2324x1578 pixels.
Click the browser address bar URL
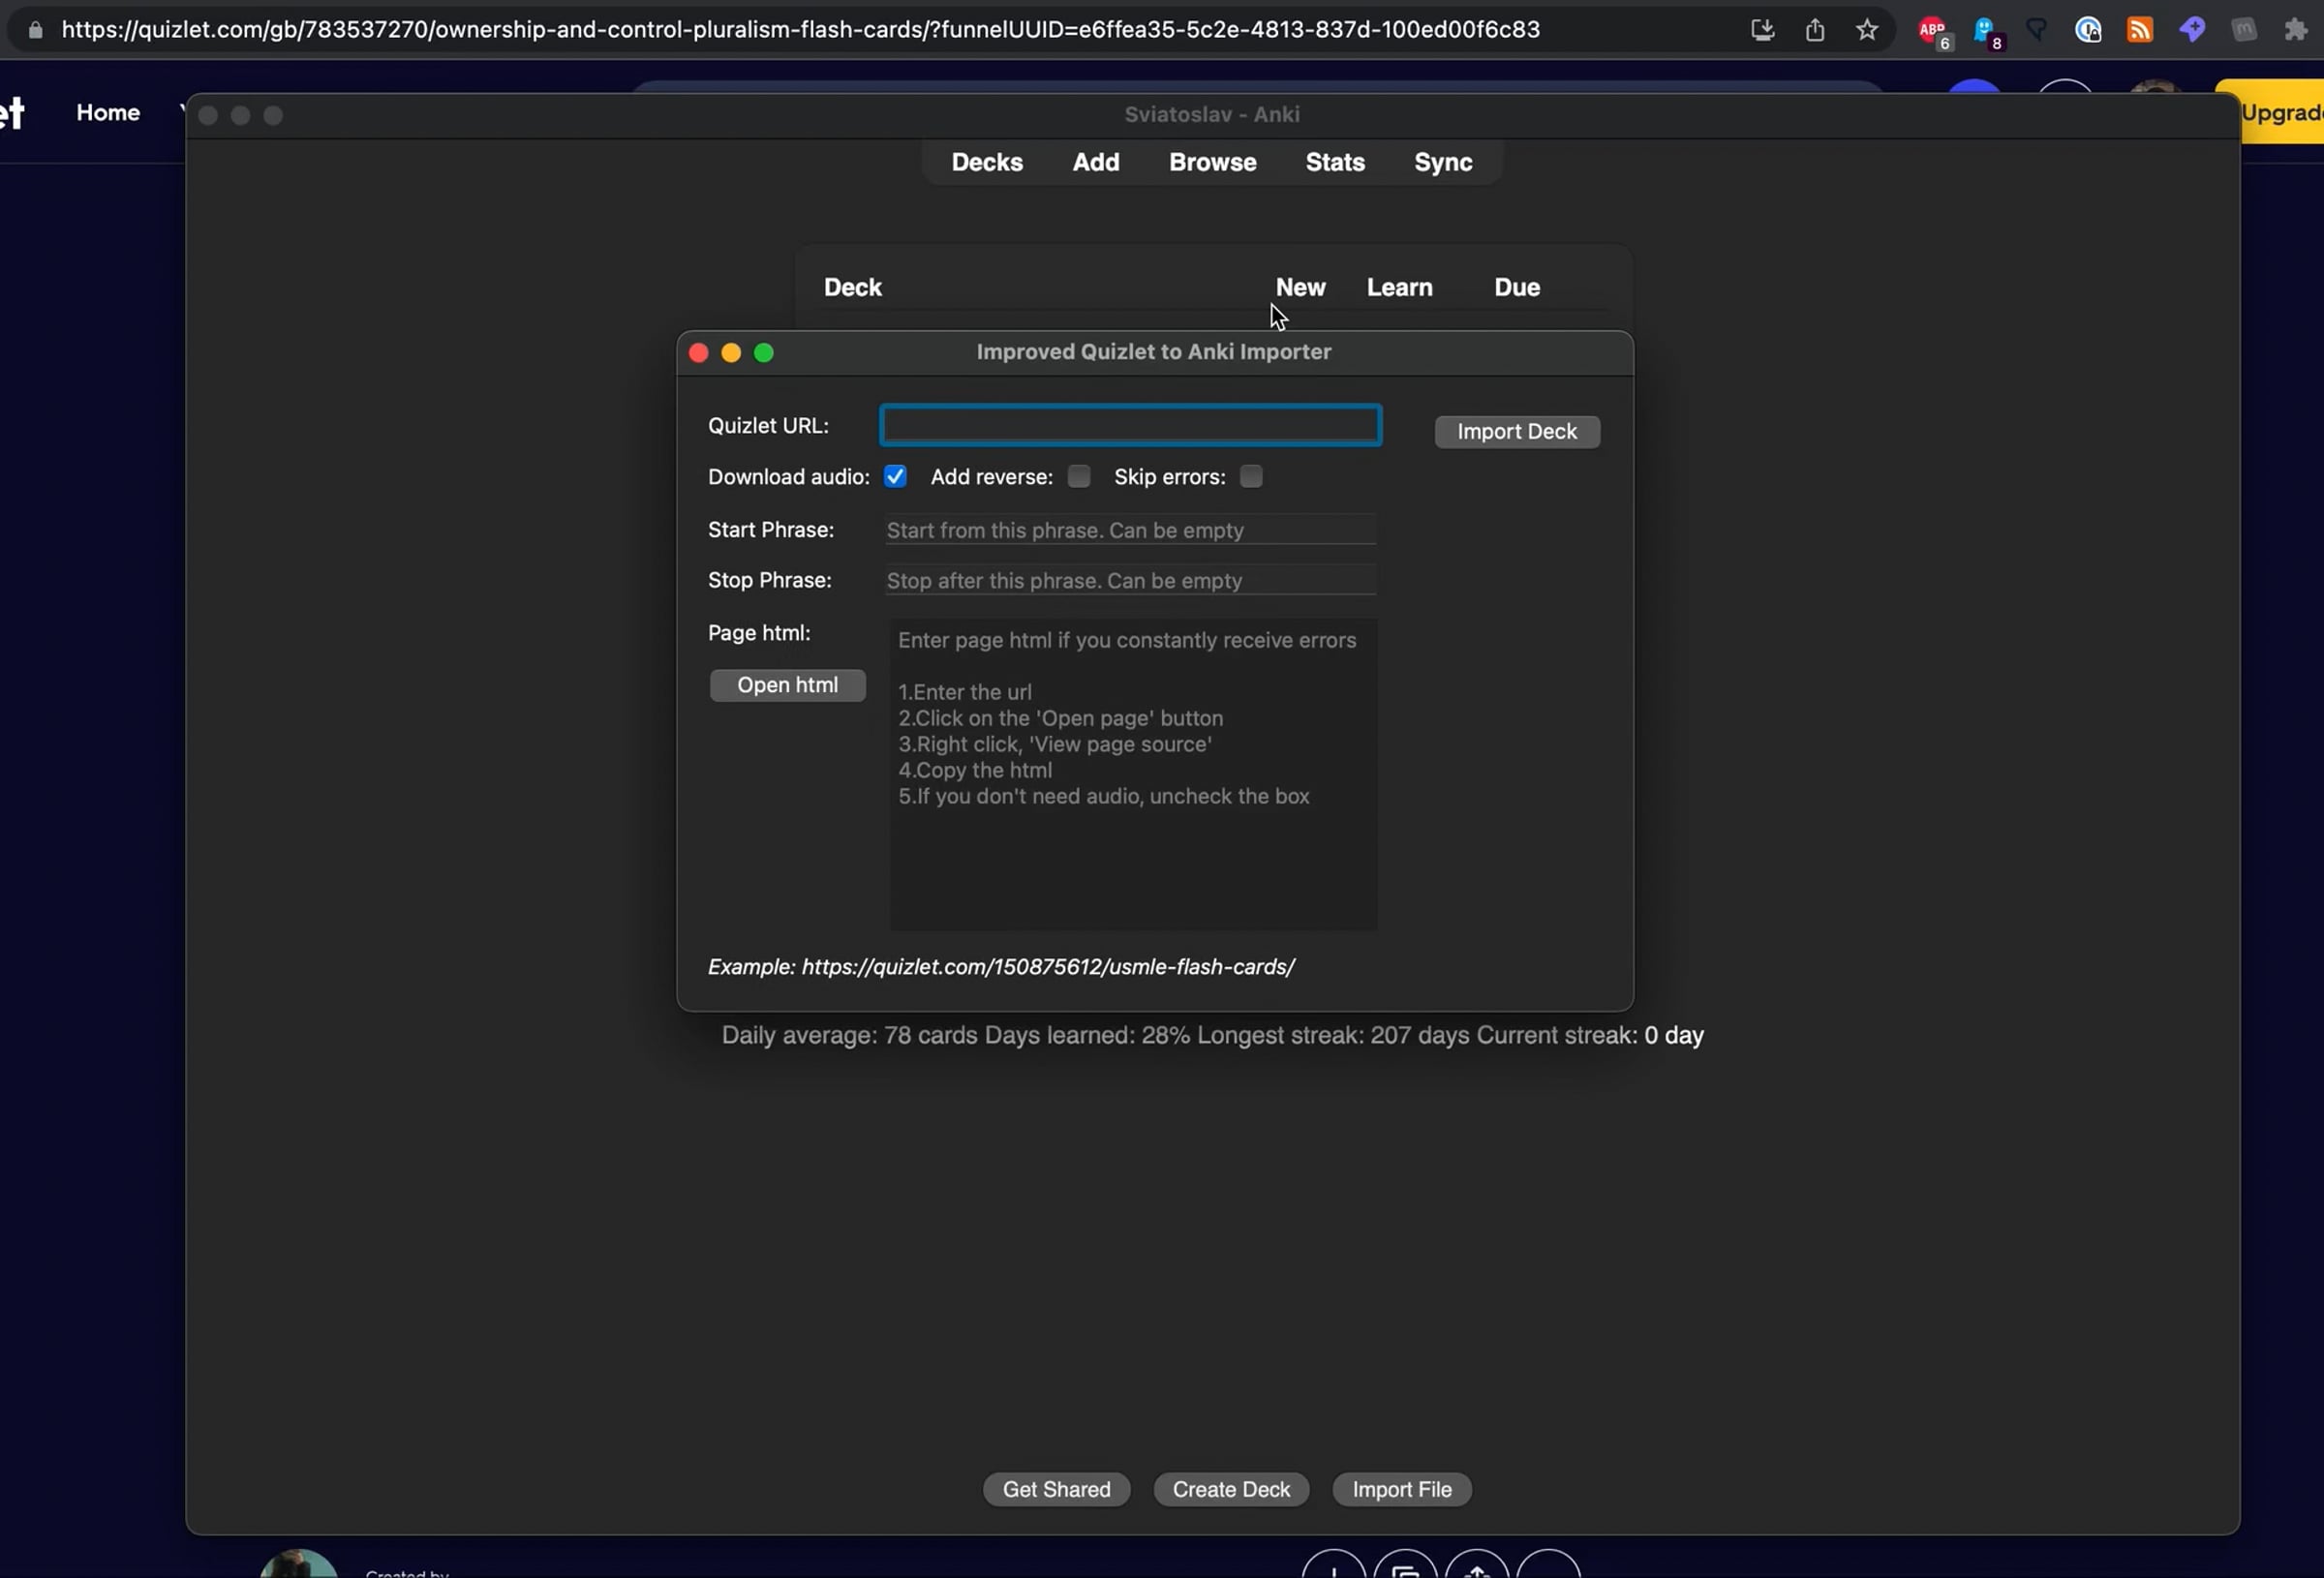[x=800, y=30]
